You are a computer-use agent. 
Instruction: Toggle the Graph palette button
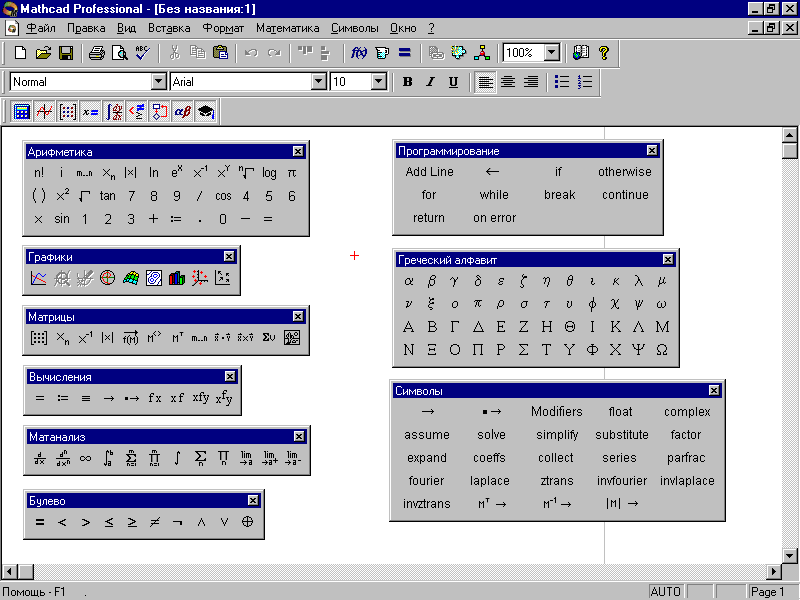tap(44, 112)
